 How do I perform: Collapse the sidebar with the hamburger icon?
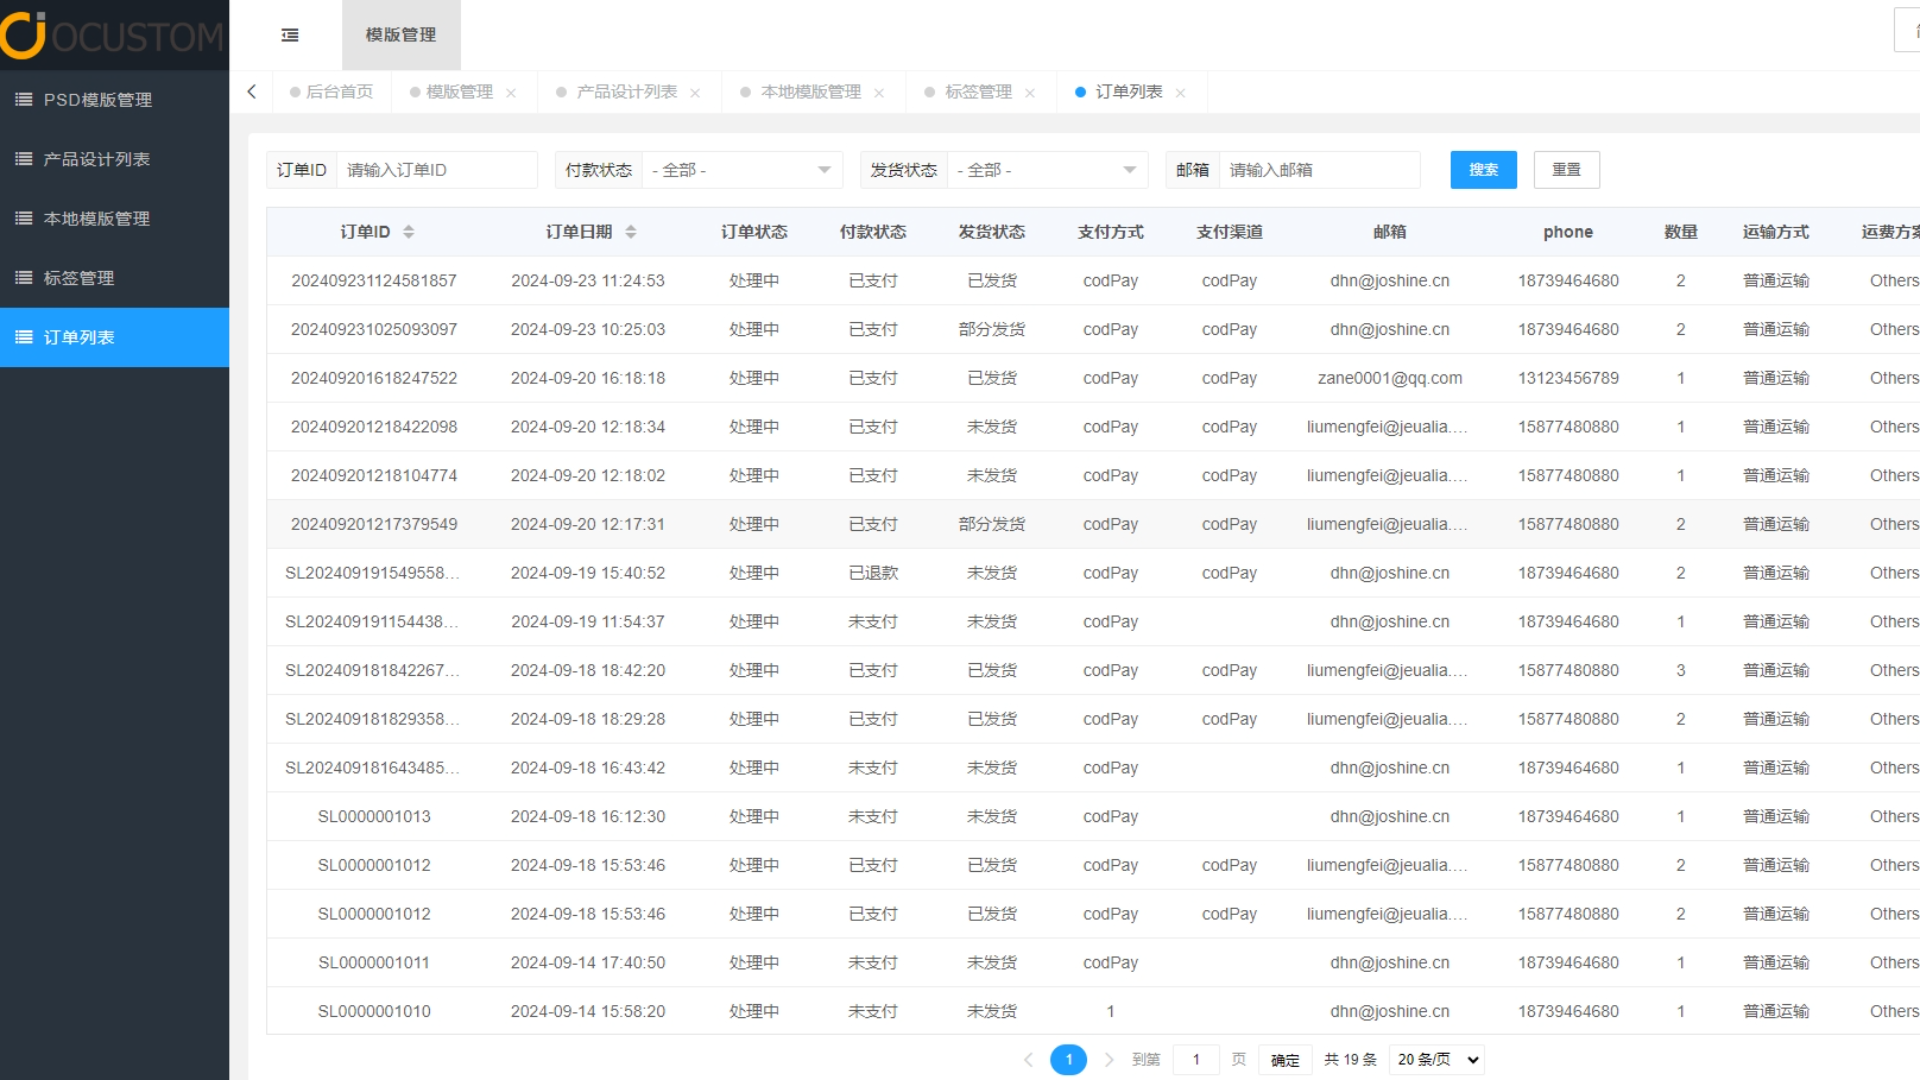tap(290, 35)
